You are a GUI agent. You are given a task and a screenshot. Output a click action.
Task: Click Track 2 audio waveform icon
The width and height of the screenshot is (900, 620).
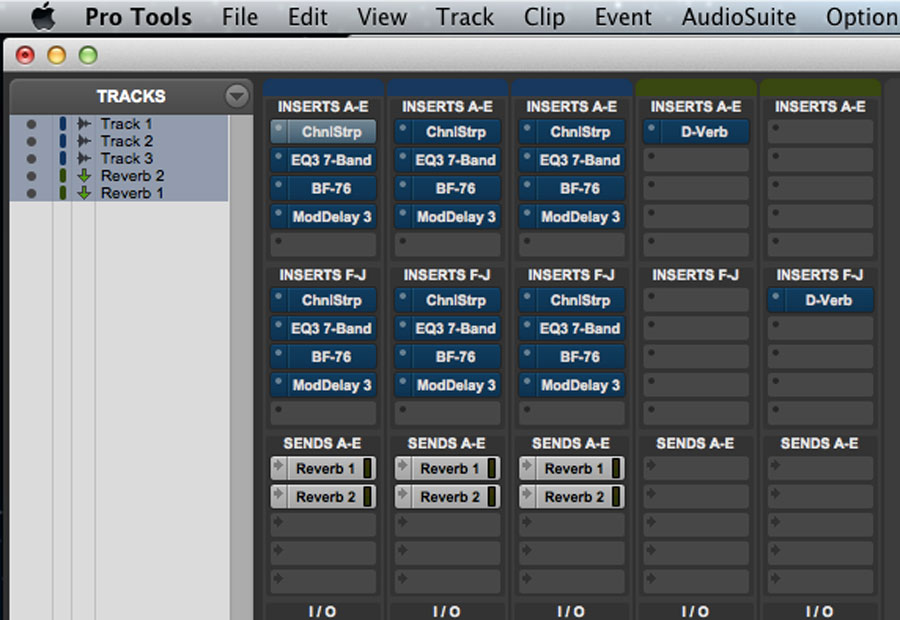click(84, 141)
